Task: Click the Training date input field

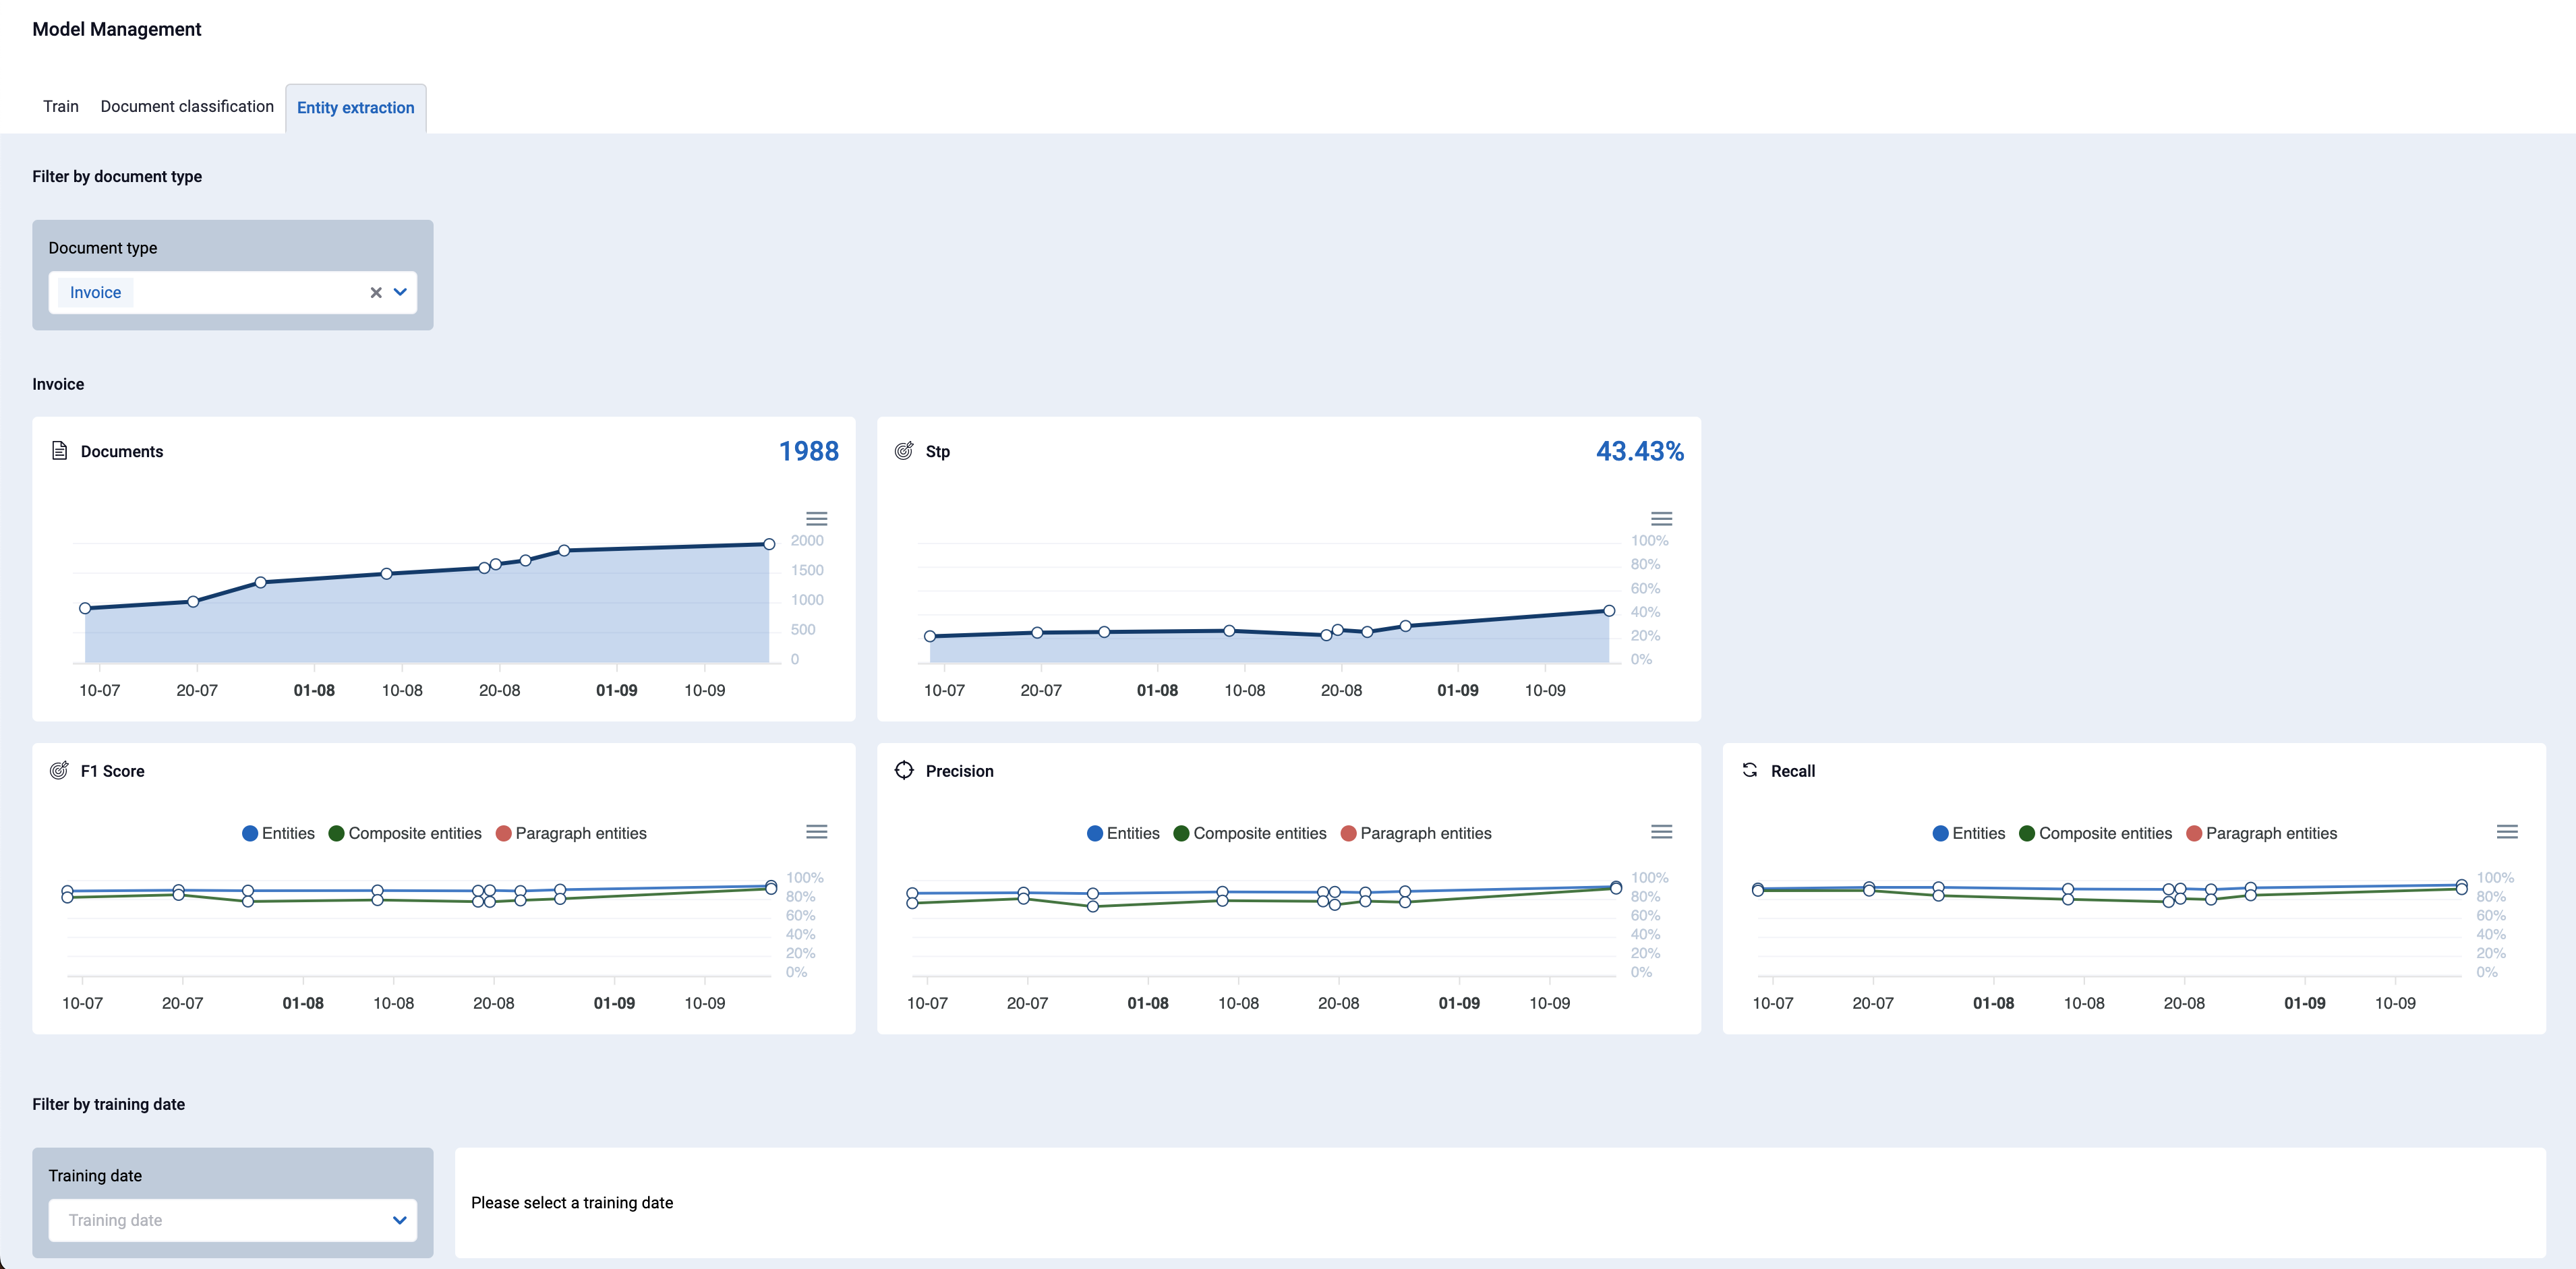Action: pos(232,1220)
